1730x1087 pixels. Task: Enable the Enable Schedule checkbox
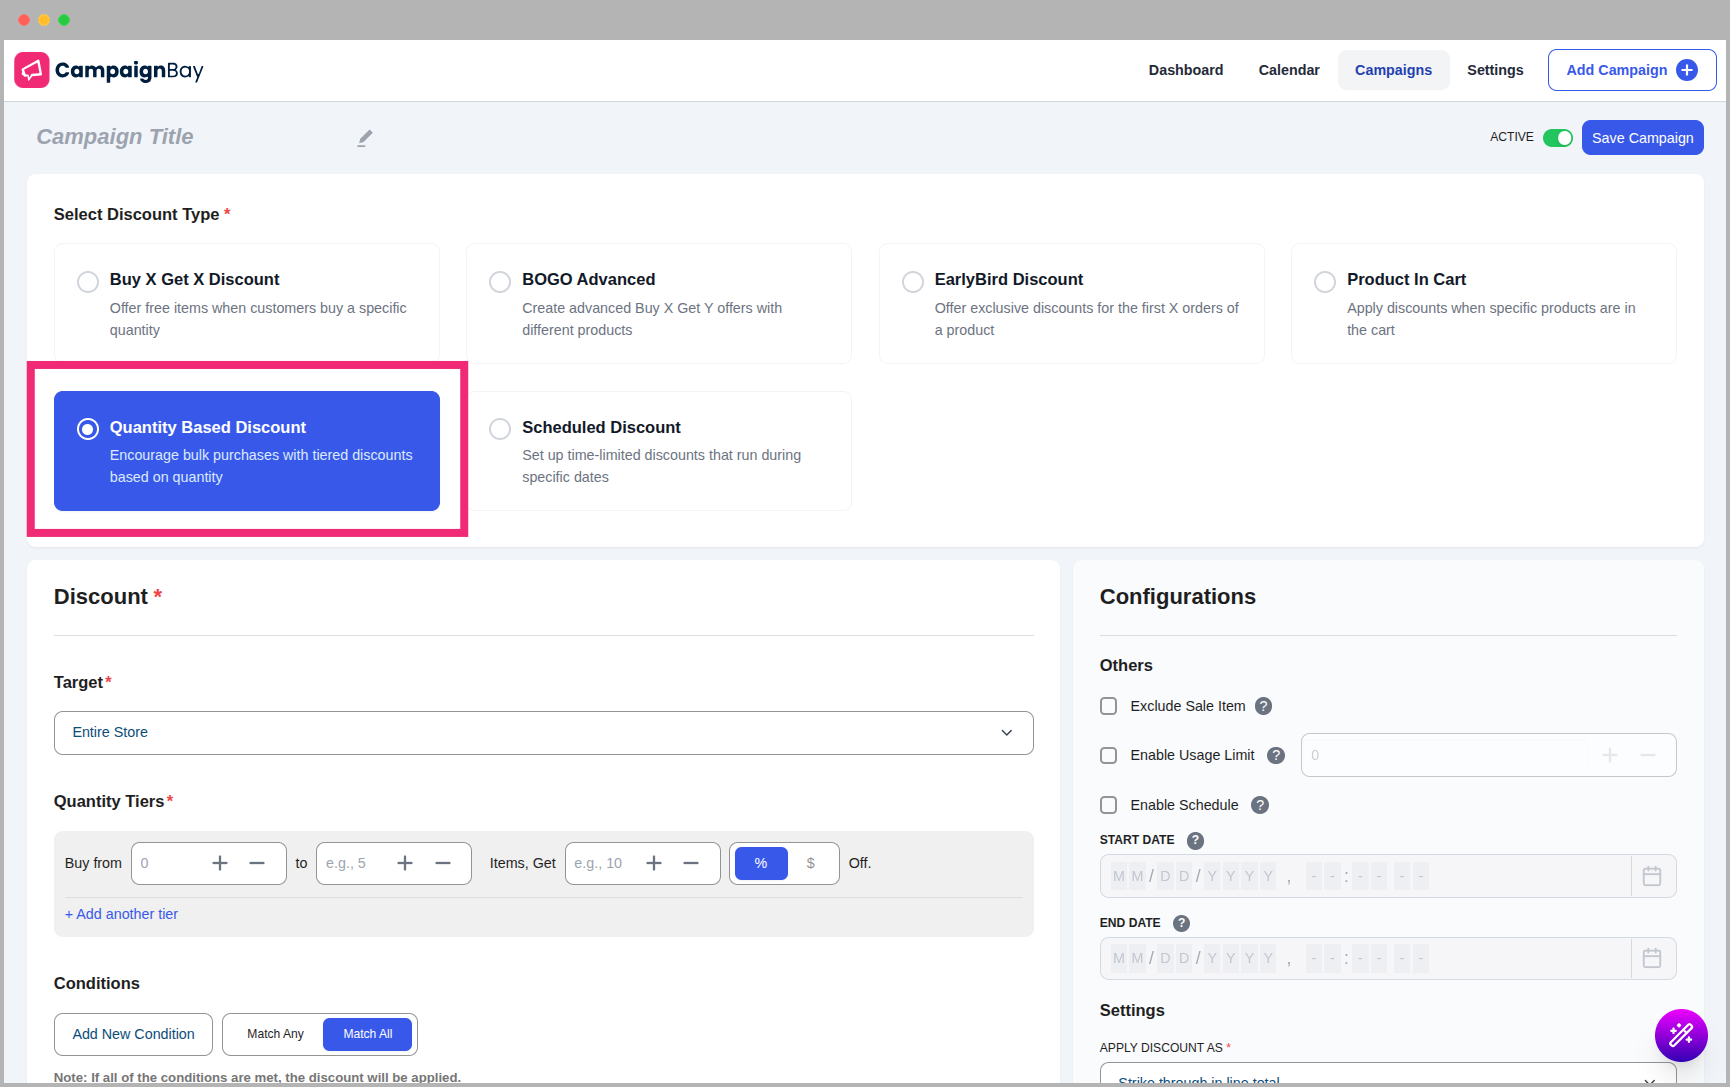tap(1108, 805)
